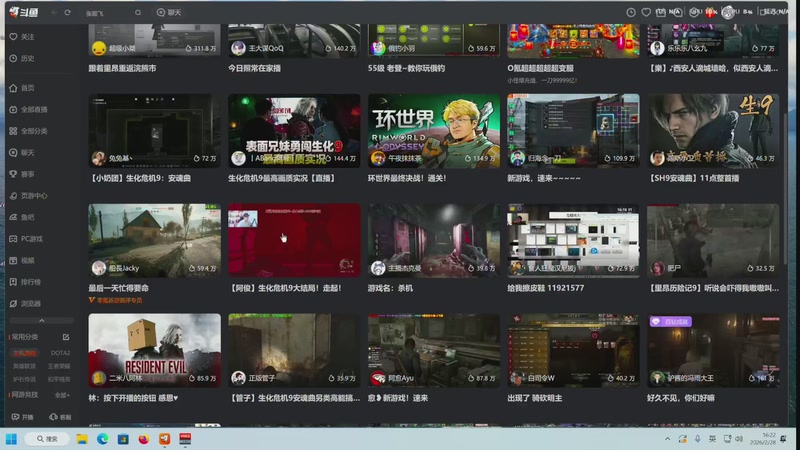The height and width of the screenshot is (450, 800).
Task: Open watch history clock icon in top right
Action: pyautogui.click(x=631, y=12)
